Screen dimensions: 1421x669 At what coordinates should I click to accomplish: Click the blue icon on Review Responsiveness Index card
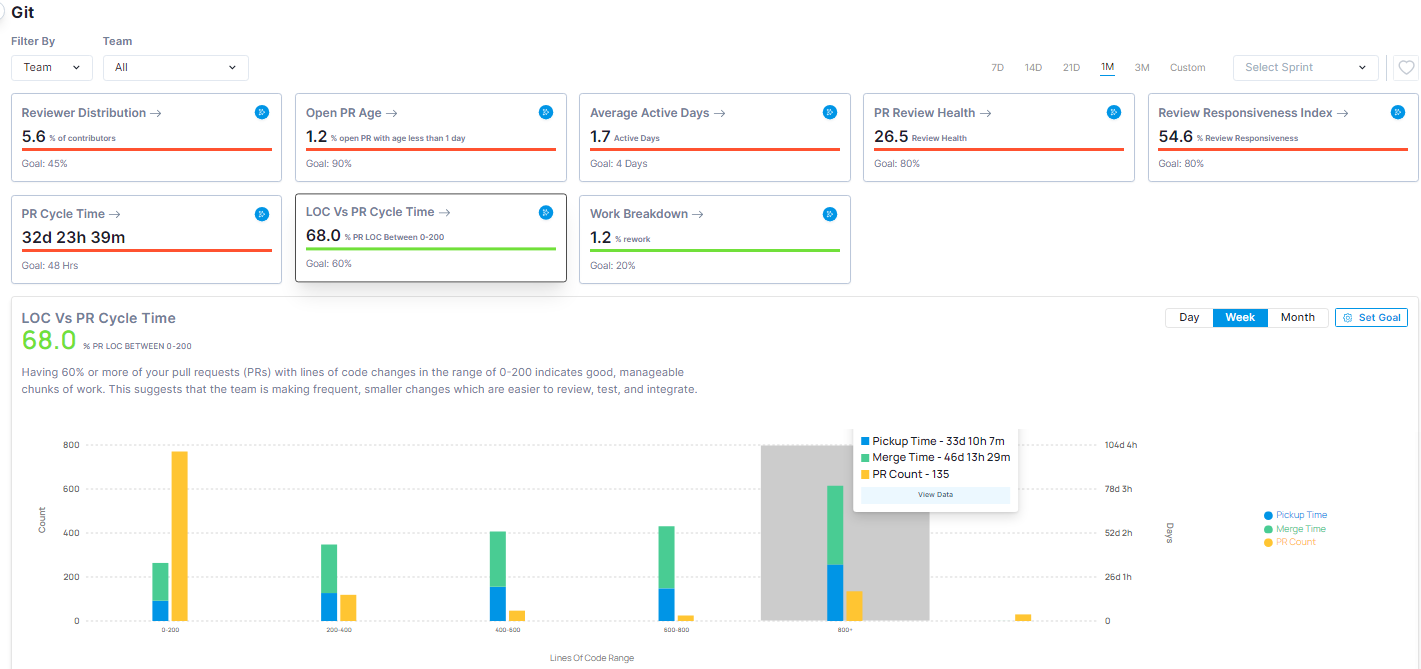pyautogui.click(x=1398, y=112)
